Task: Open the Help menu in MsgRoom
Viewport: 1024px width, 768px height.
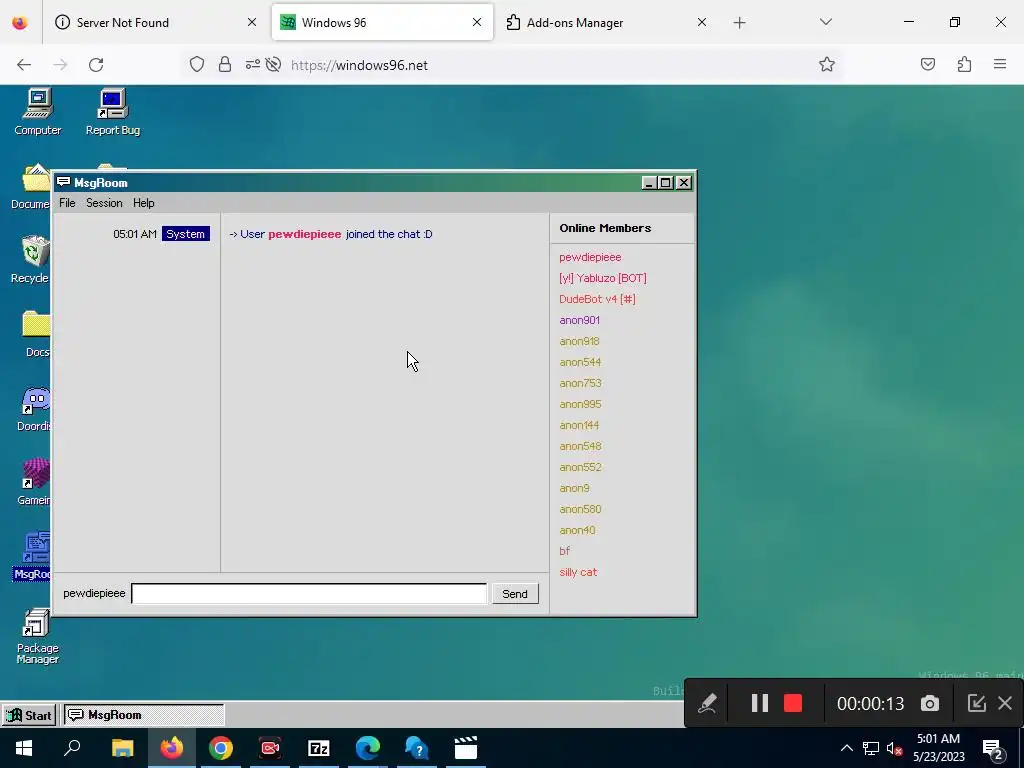Action: pos(144,203)
